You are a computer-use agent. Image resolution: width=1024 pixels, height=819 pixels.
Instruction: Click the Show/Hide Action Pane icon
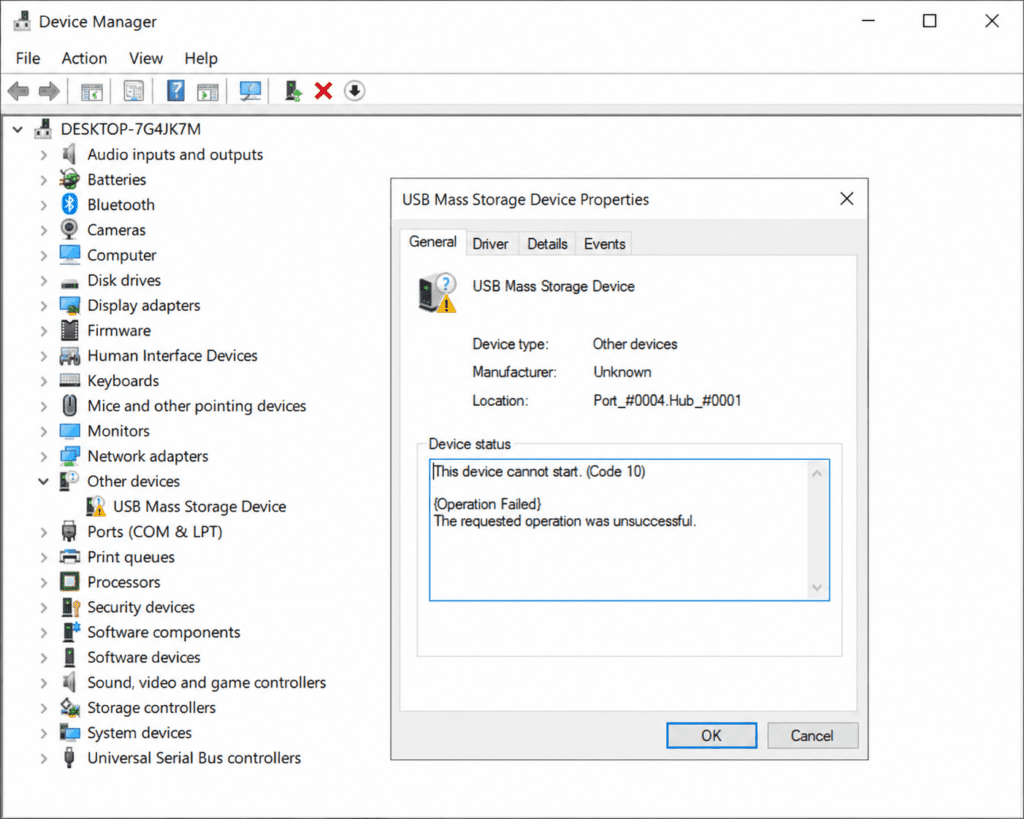[x=207, y=91]
